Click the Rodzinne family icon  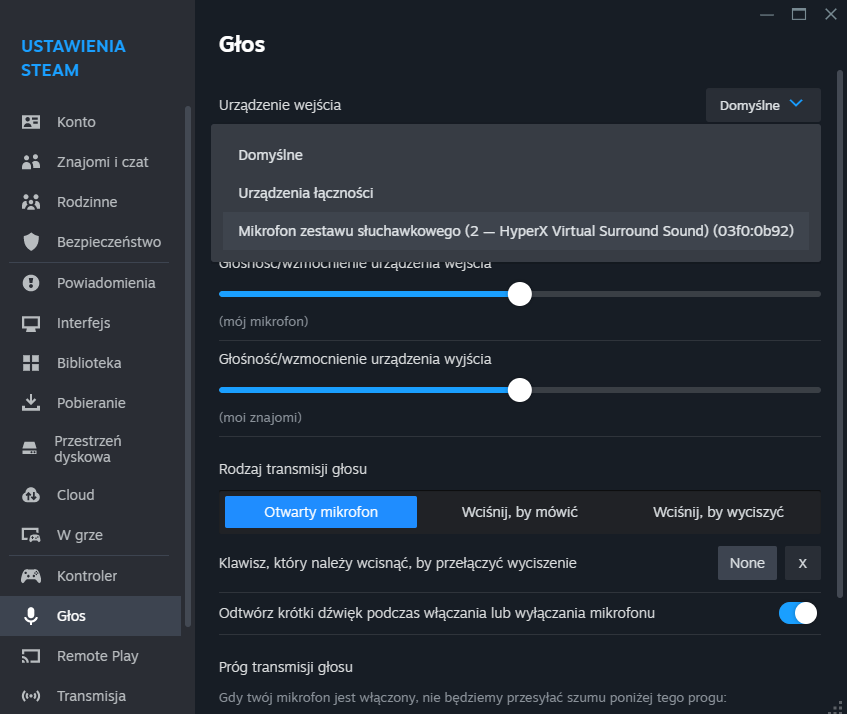(31, 202)
